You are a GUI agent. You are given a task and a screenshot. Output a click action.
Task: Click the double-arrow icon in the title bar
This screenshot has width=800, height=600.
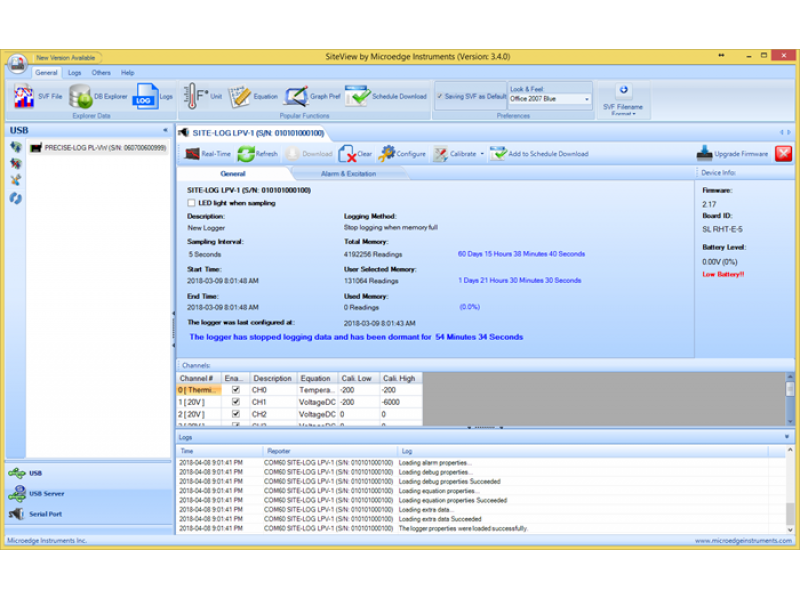coord(721,55)
